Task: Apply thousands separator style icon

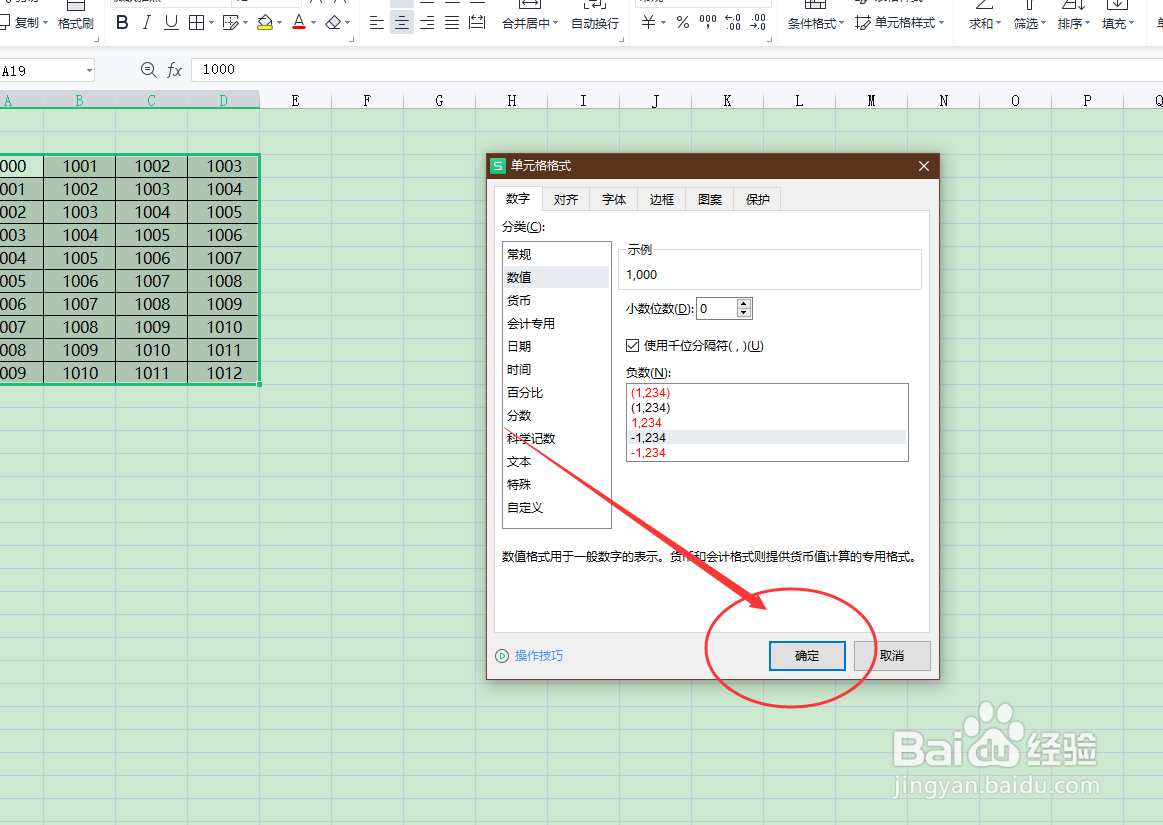Action: 708,22
